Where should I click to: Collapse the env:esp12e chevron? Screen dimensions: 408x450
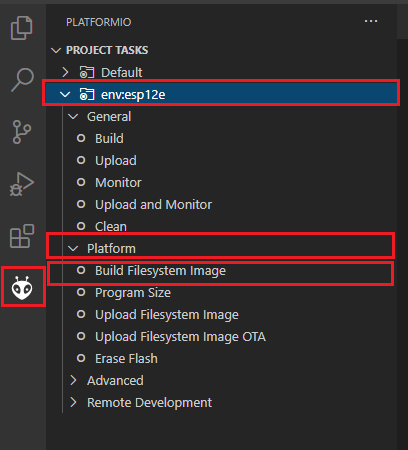coord(65,95)
